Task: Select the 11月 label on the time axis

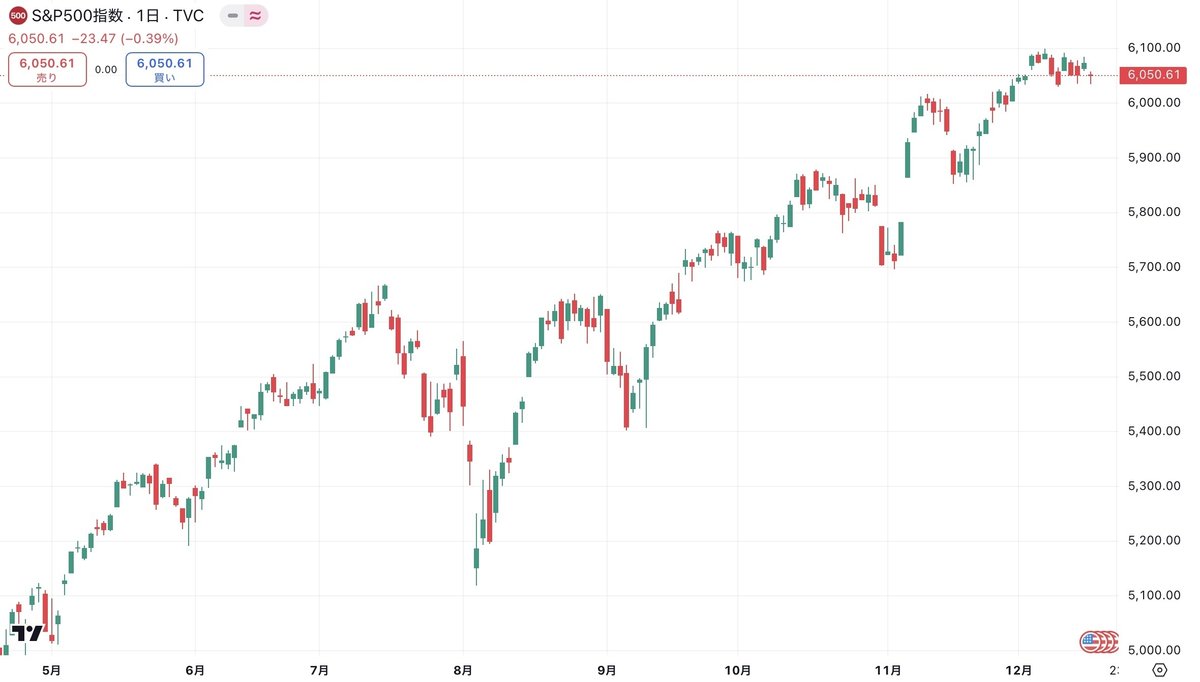Action: click(888, 669)
